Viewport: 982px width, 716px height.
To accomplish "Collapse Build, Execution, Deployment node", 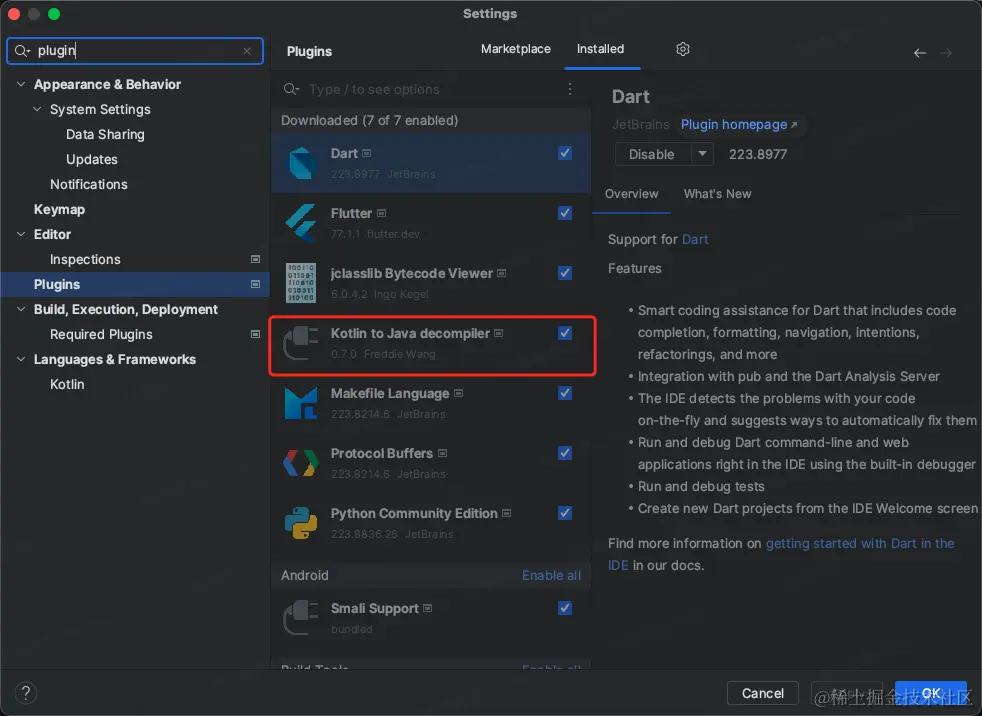I will click(21, 309).
